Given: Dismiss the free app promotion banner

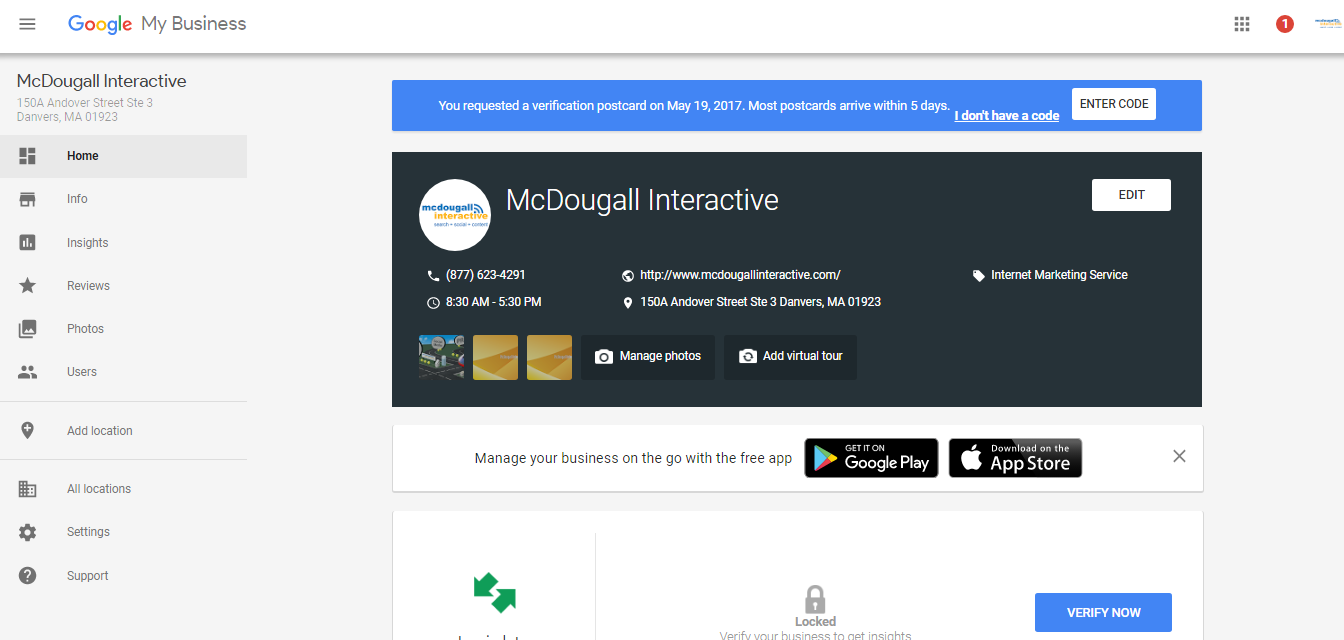Looking at the screenshot, I should pyautogui.click(x=1179, y=456).
